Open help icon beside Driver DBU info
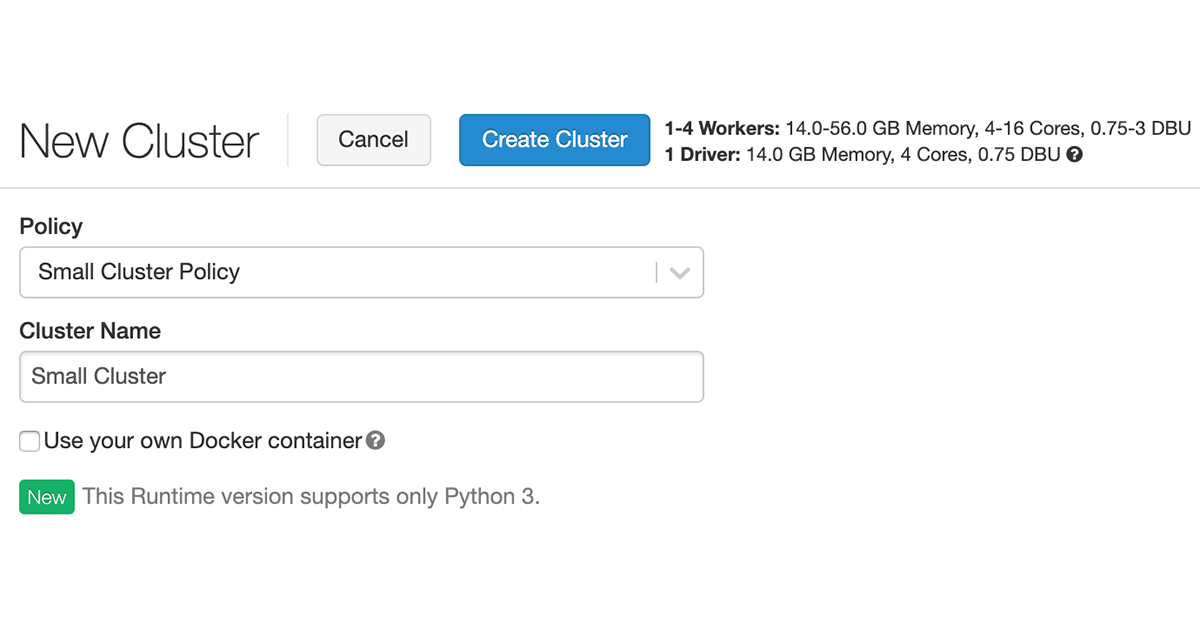Viewport: 1200px width, 630px height. coord(1075,155)
